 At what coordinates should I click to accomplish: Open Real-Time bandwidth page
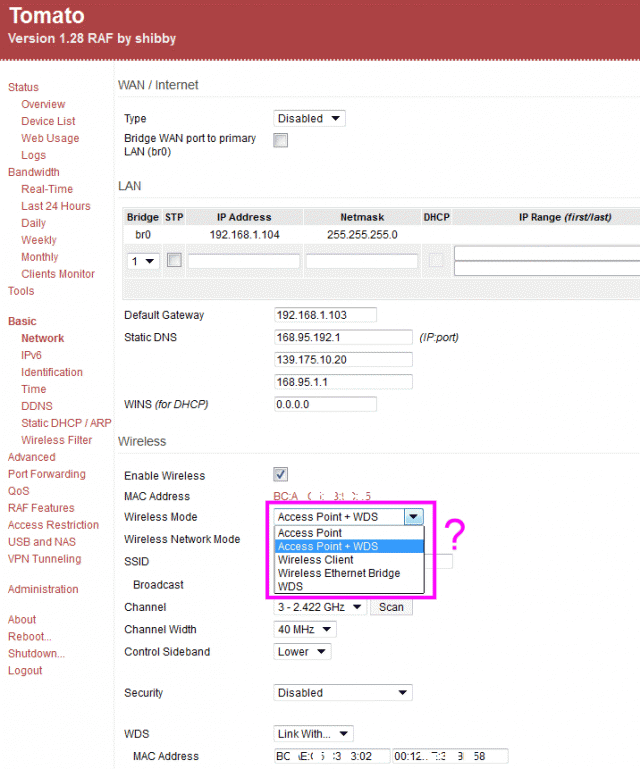click(47, 189)
